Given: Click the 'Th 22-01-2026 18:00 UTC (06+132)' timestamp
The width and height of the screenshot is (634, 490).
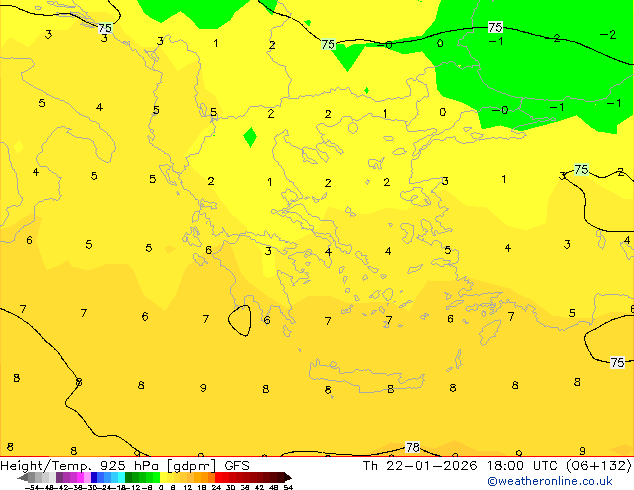Looking at the screenshot, I should 497,466.
